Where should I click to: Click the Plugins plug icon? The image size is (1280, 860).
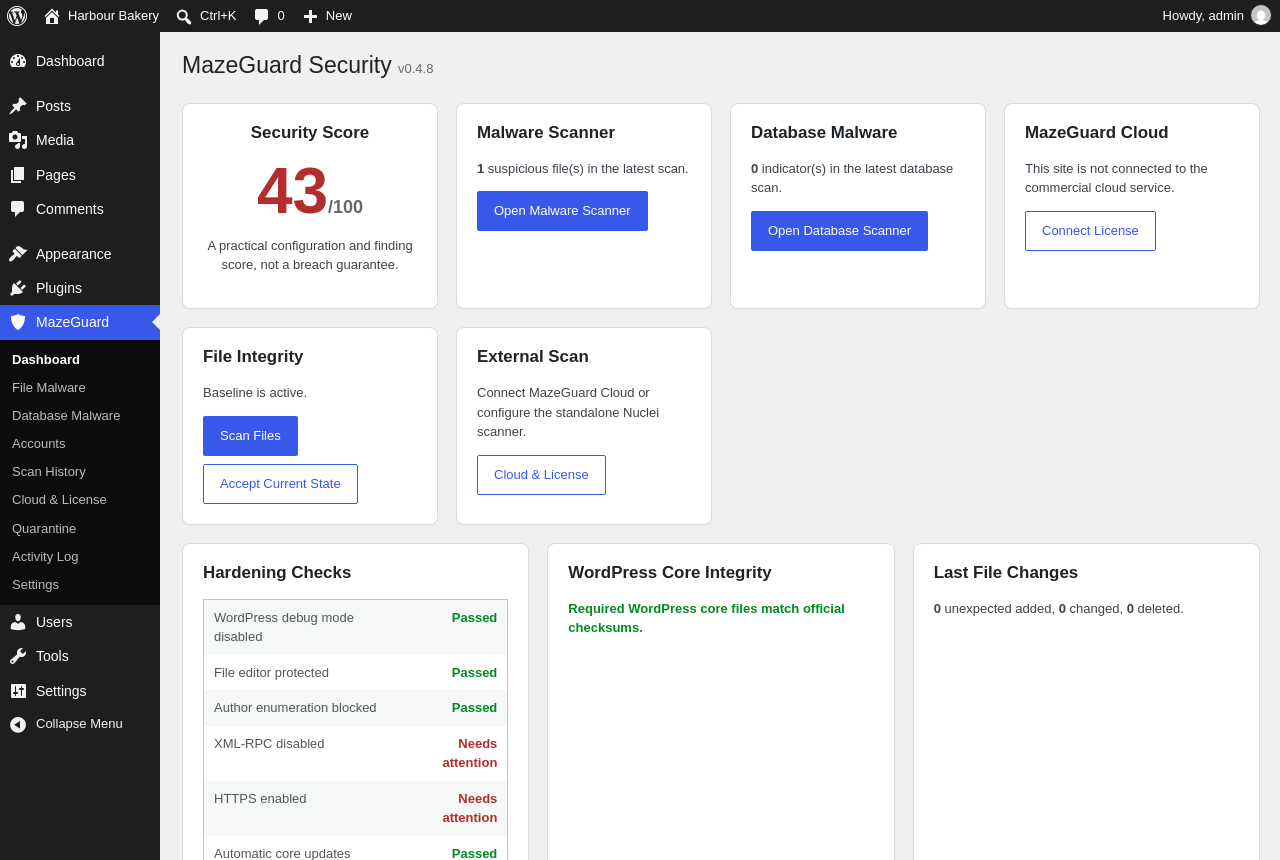pos(18,288)
